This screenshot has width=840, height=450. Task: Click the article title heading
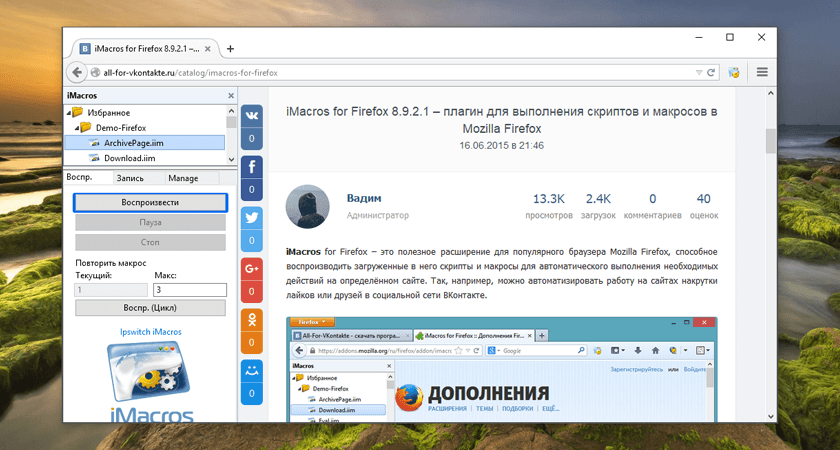tap(501, 120)
